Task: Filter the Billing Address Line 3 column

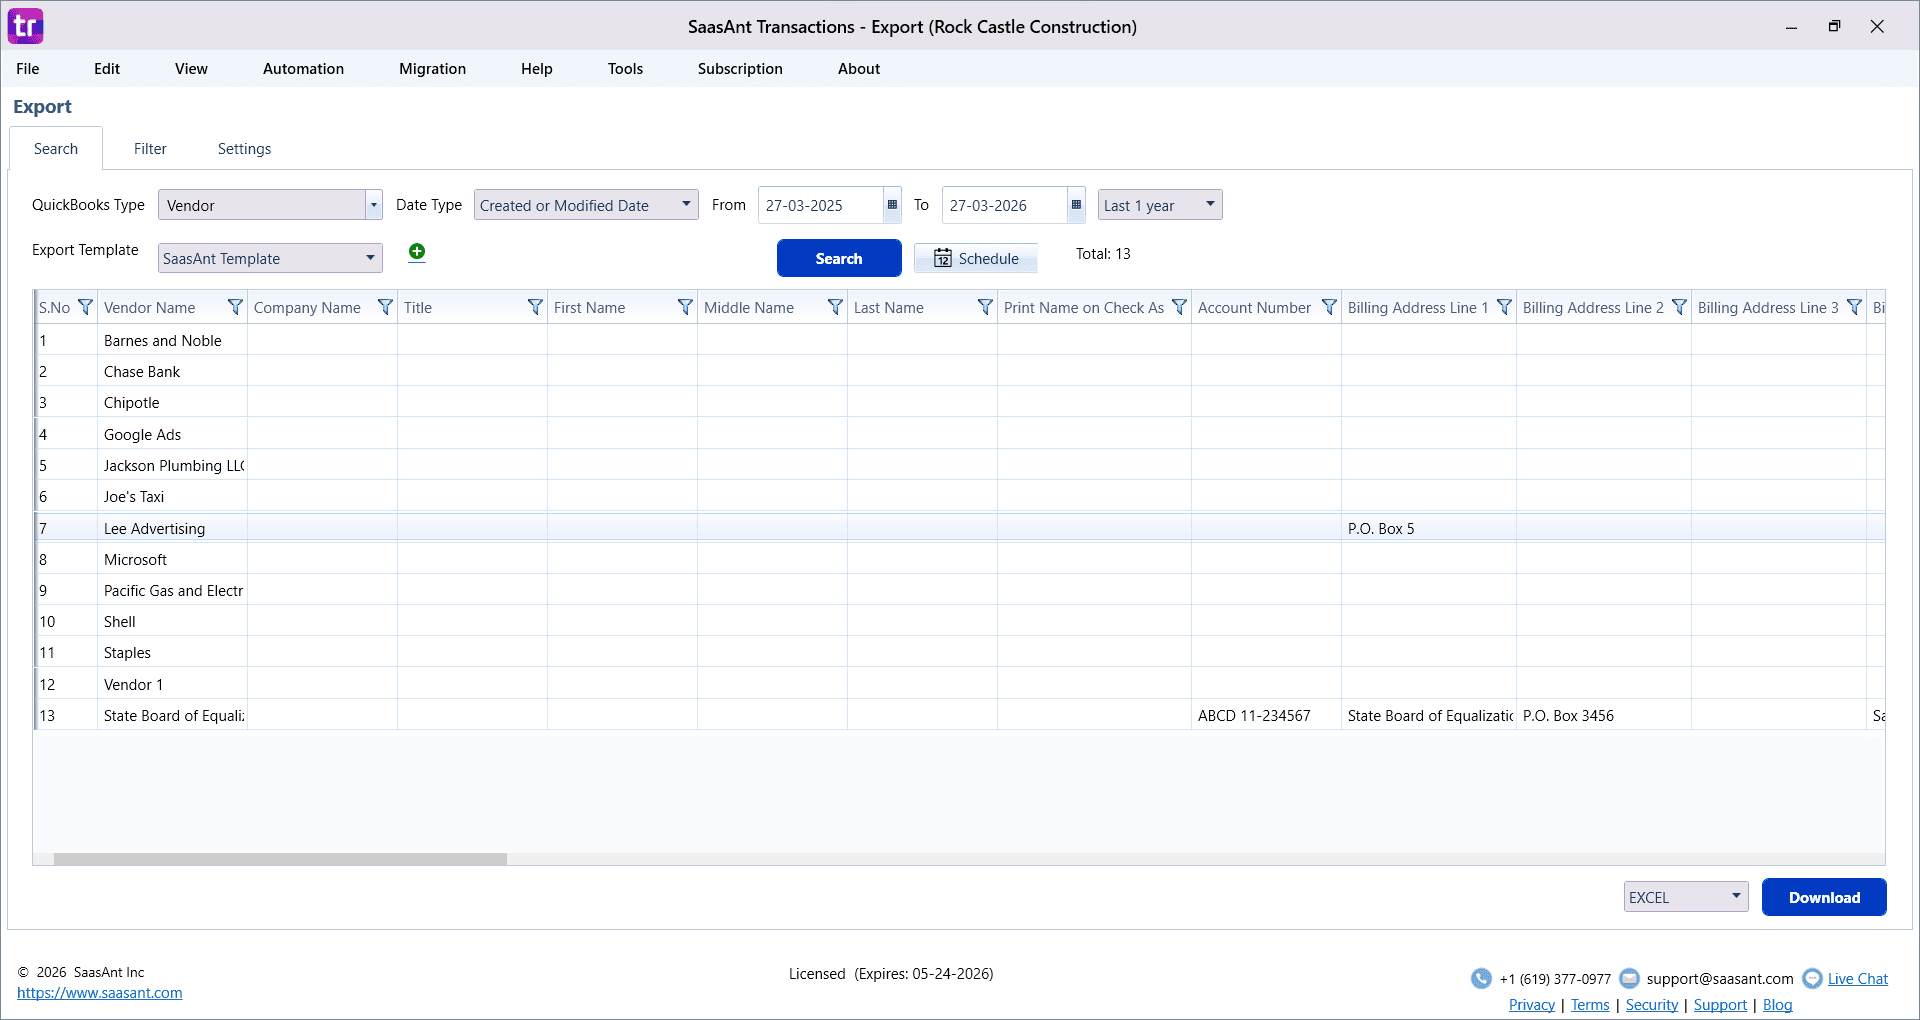Action: click(x=1854, y=307)
